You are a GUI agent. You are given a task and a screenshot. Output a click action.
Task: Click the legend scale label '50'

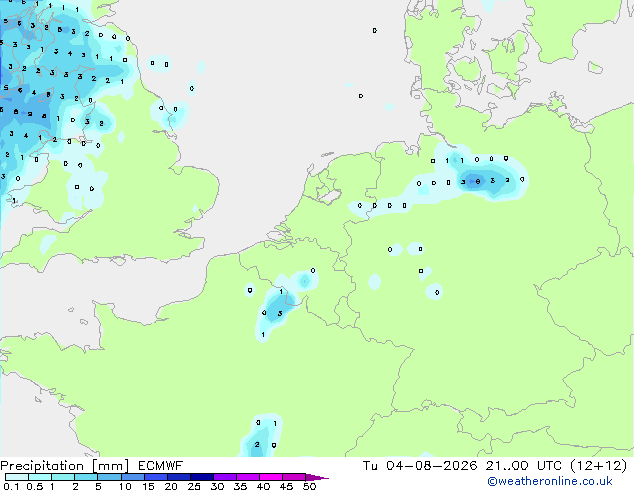coord(309,486)
